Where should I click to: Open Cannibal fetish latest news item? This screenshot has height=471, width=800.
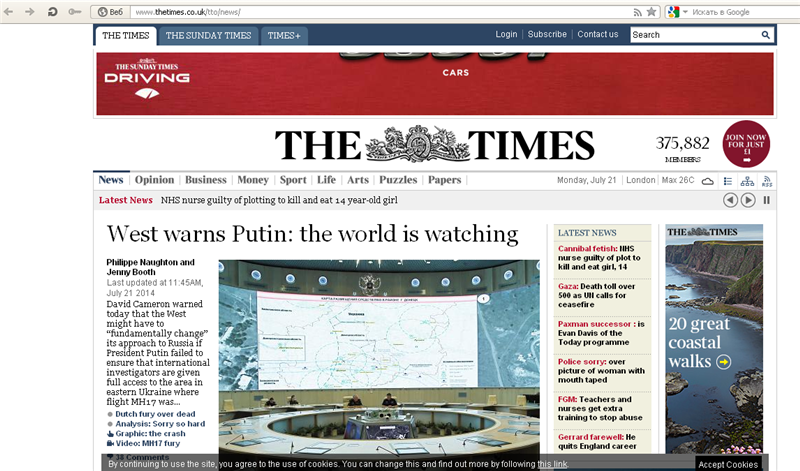coord(599,258)
